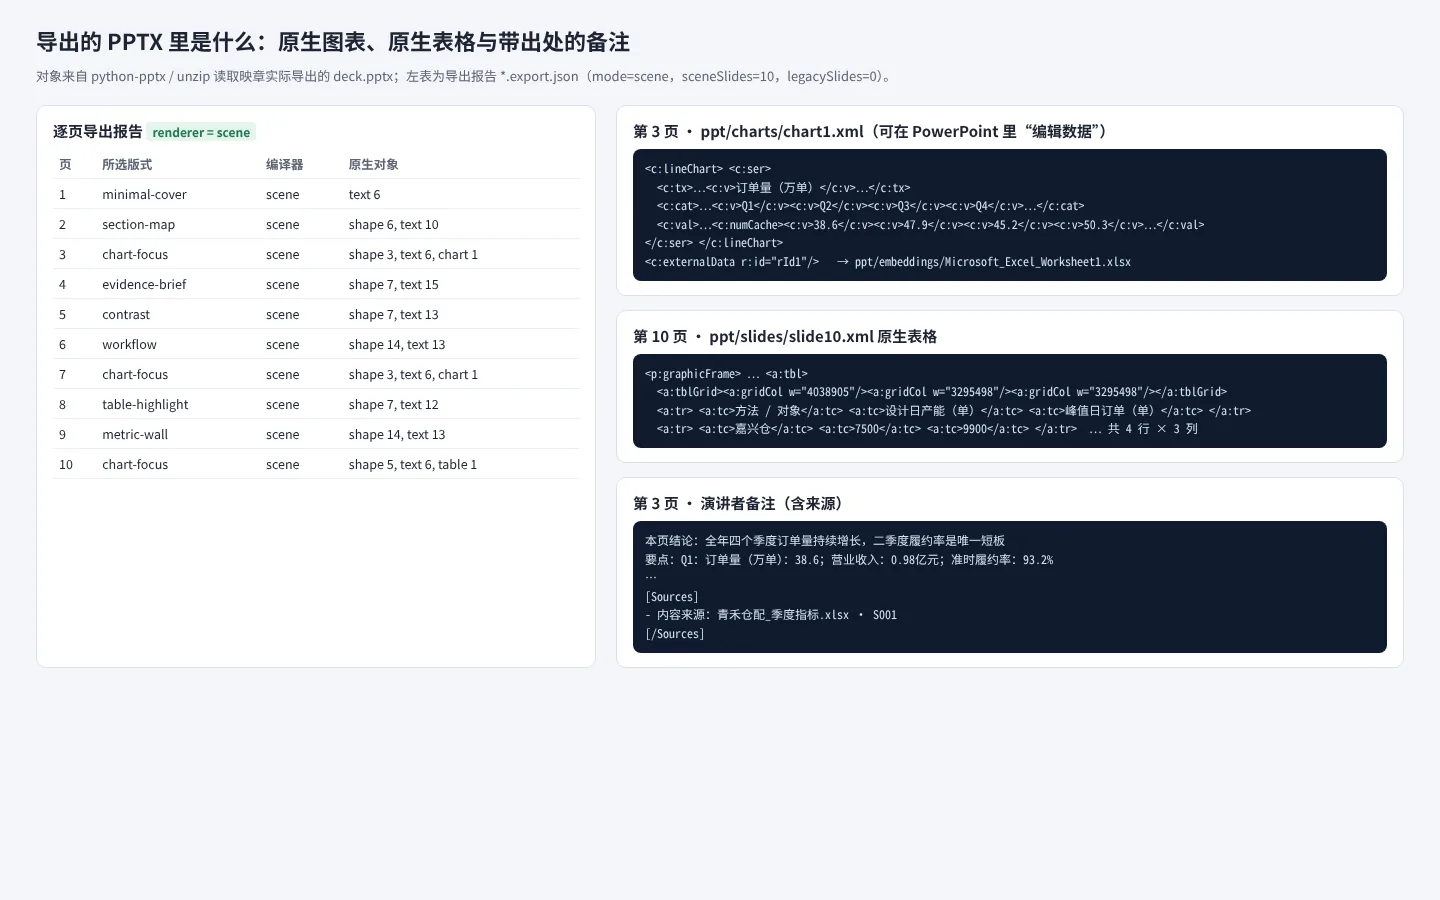Click the "演讲者备注（含来源）" card heading

(x=741, y=503)
